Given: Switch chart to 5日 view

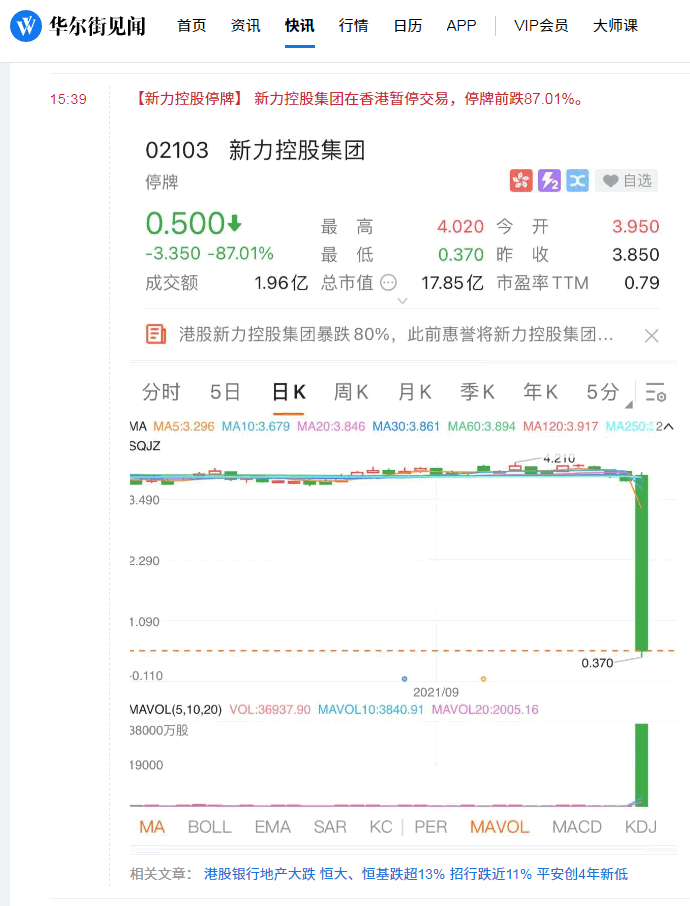Looking at the screenshot, I should (x=225, y=392).
